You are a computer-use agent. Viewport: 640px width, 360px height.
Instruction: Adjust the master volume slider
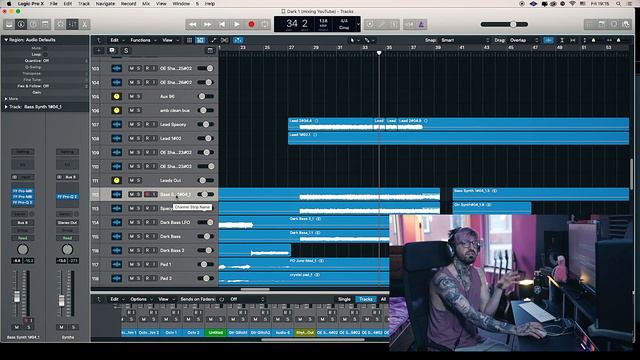[x=504, y=24]
